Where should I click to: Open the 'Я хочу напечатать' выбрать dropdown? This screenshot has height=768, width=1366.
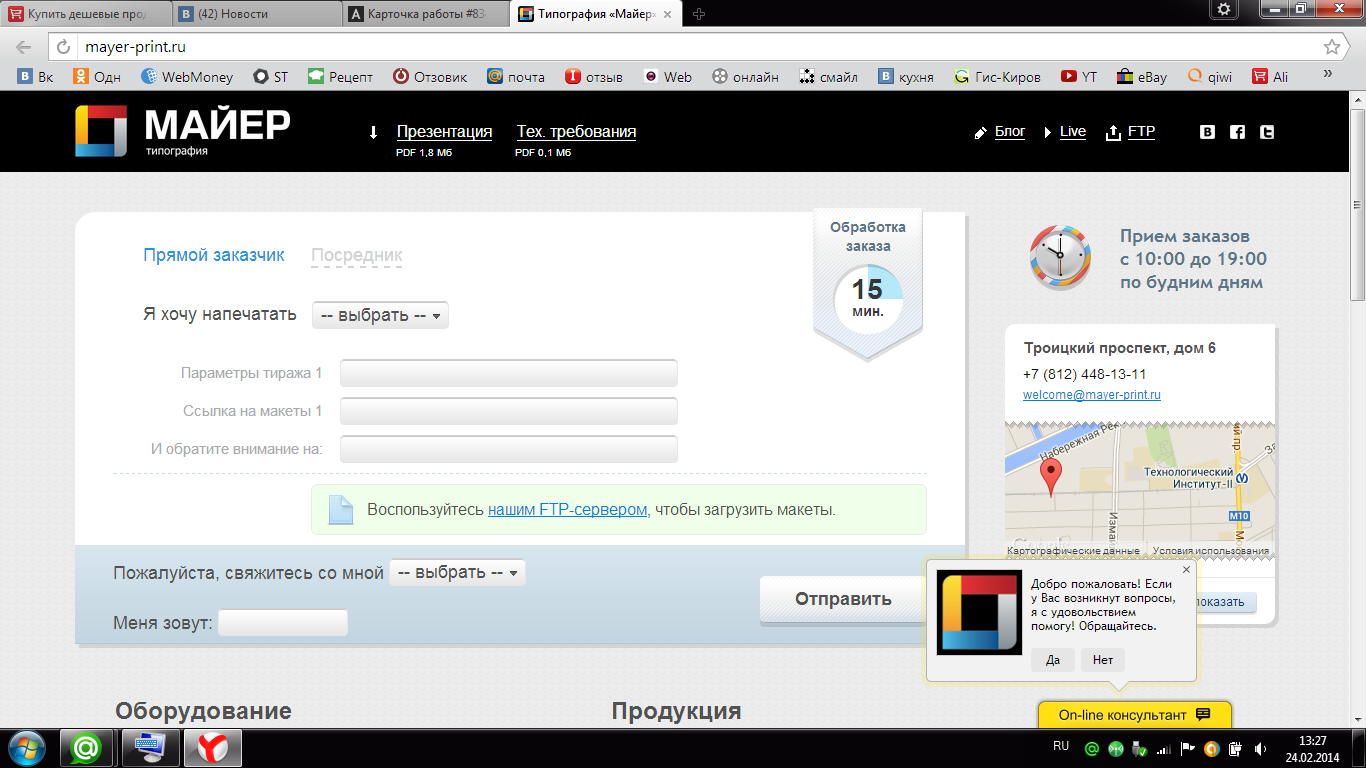tap(380, 315)
